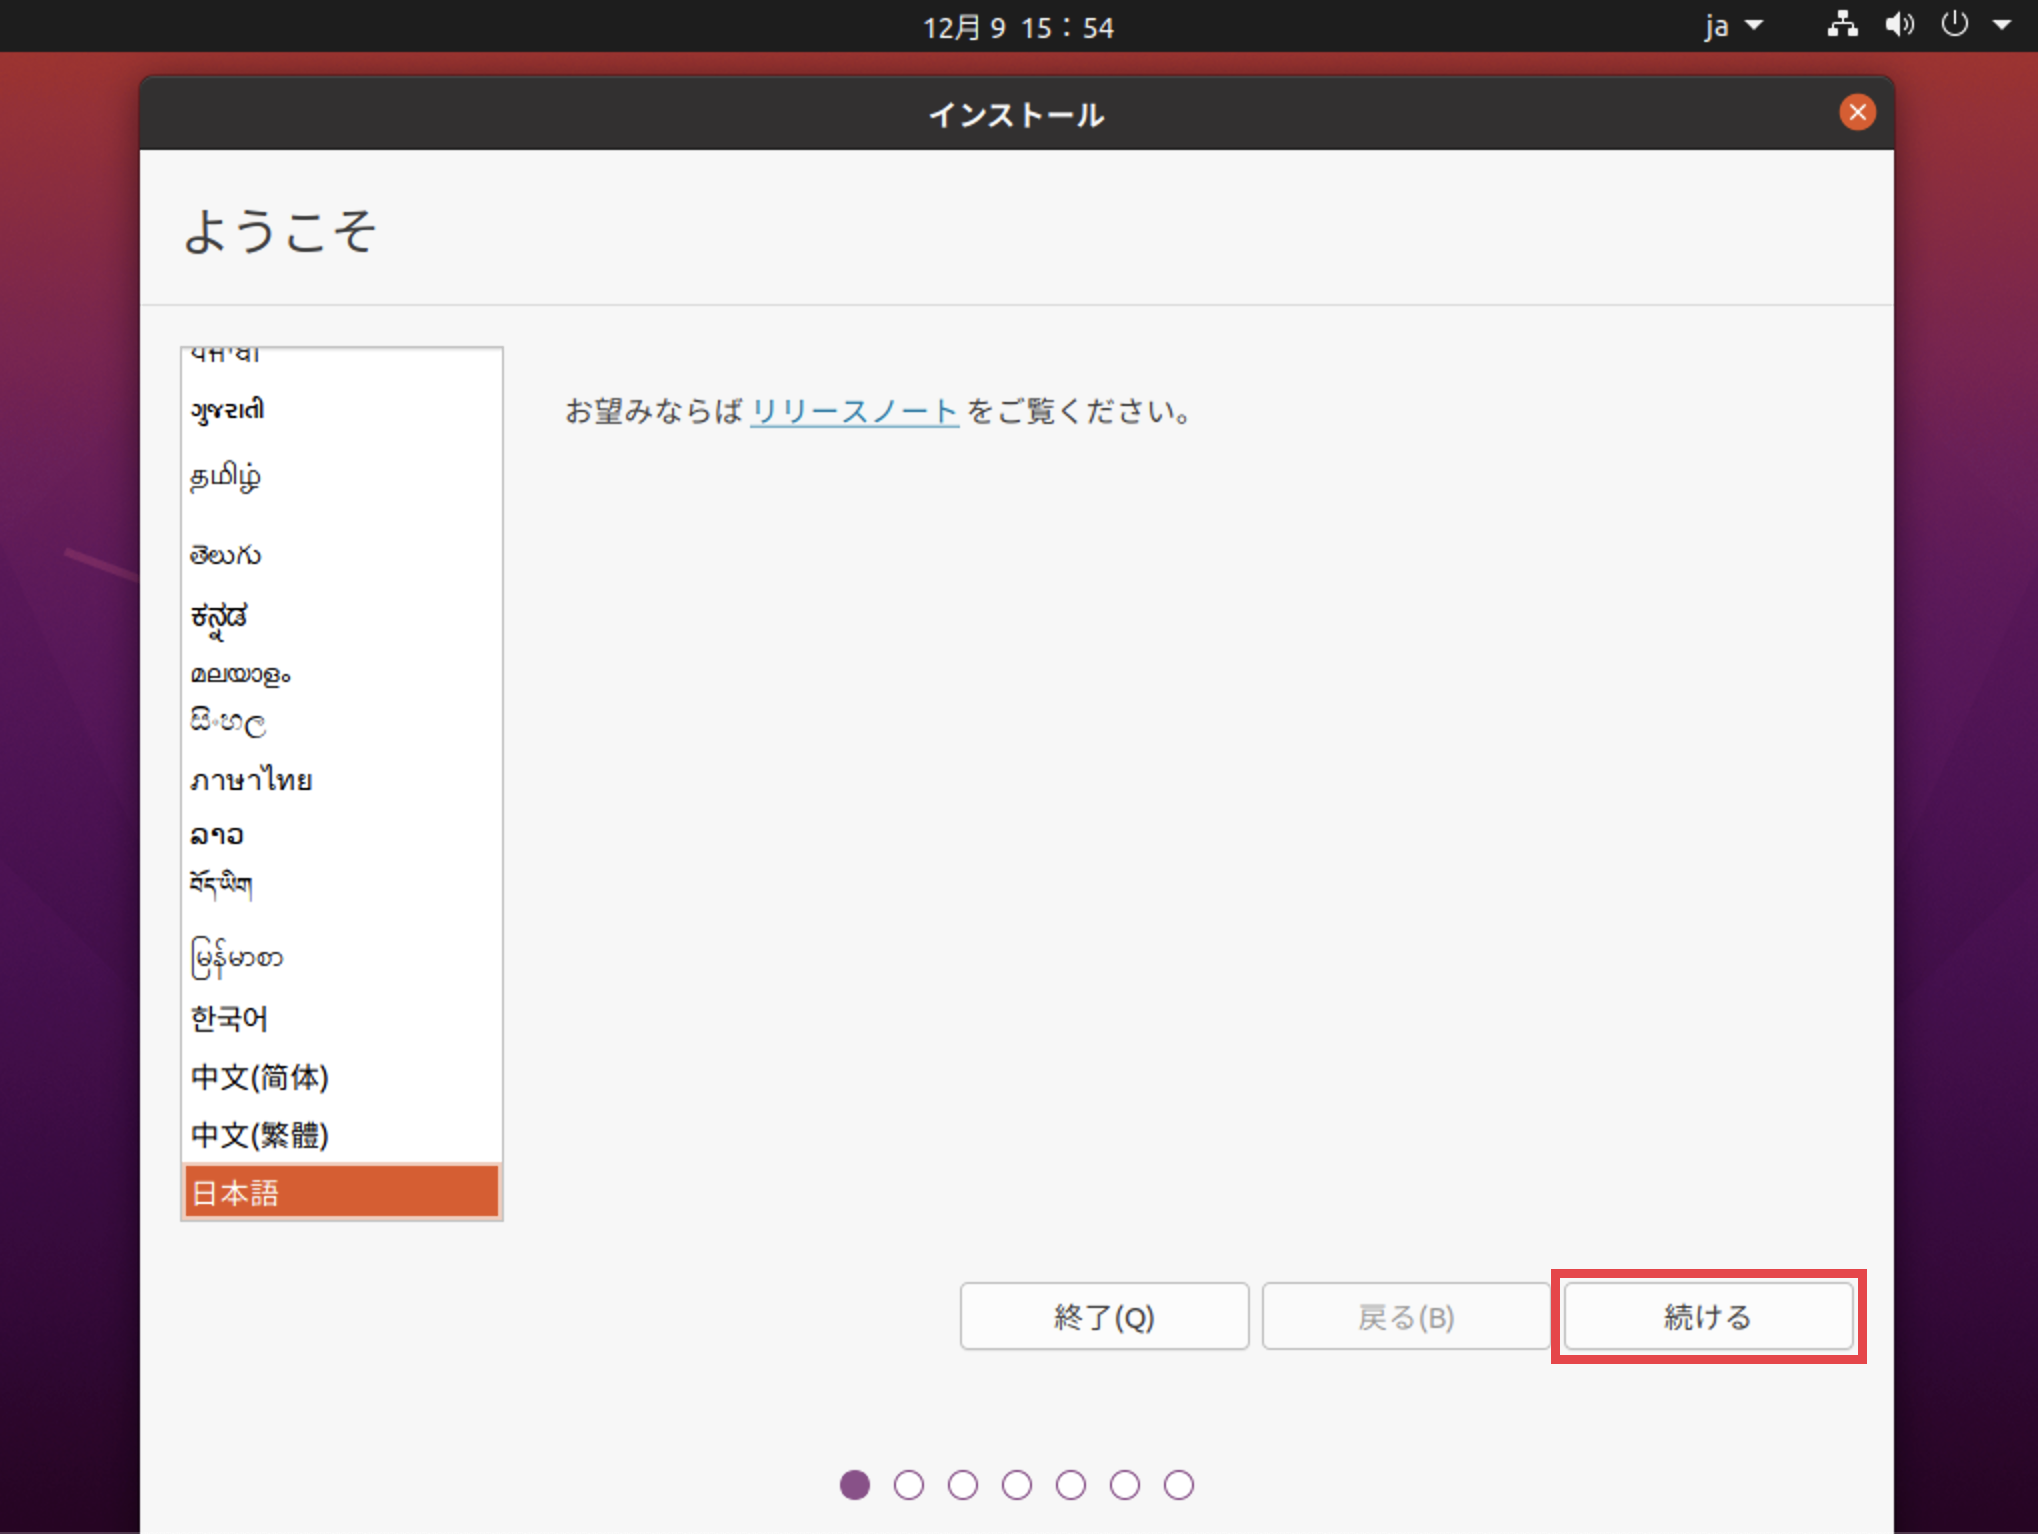Click the orange close icon on installer window
Screen dimensions: 2038x1534
(1858, 112)
